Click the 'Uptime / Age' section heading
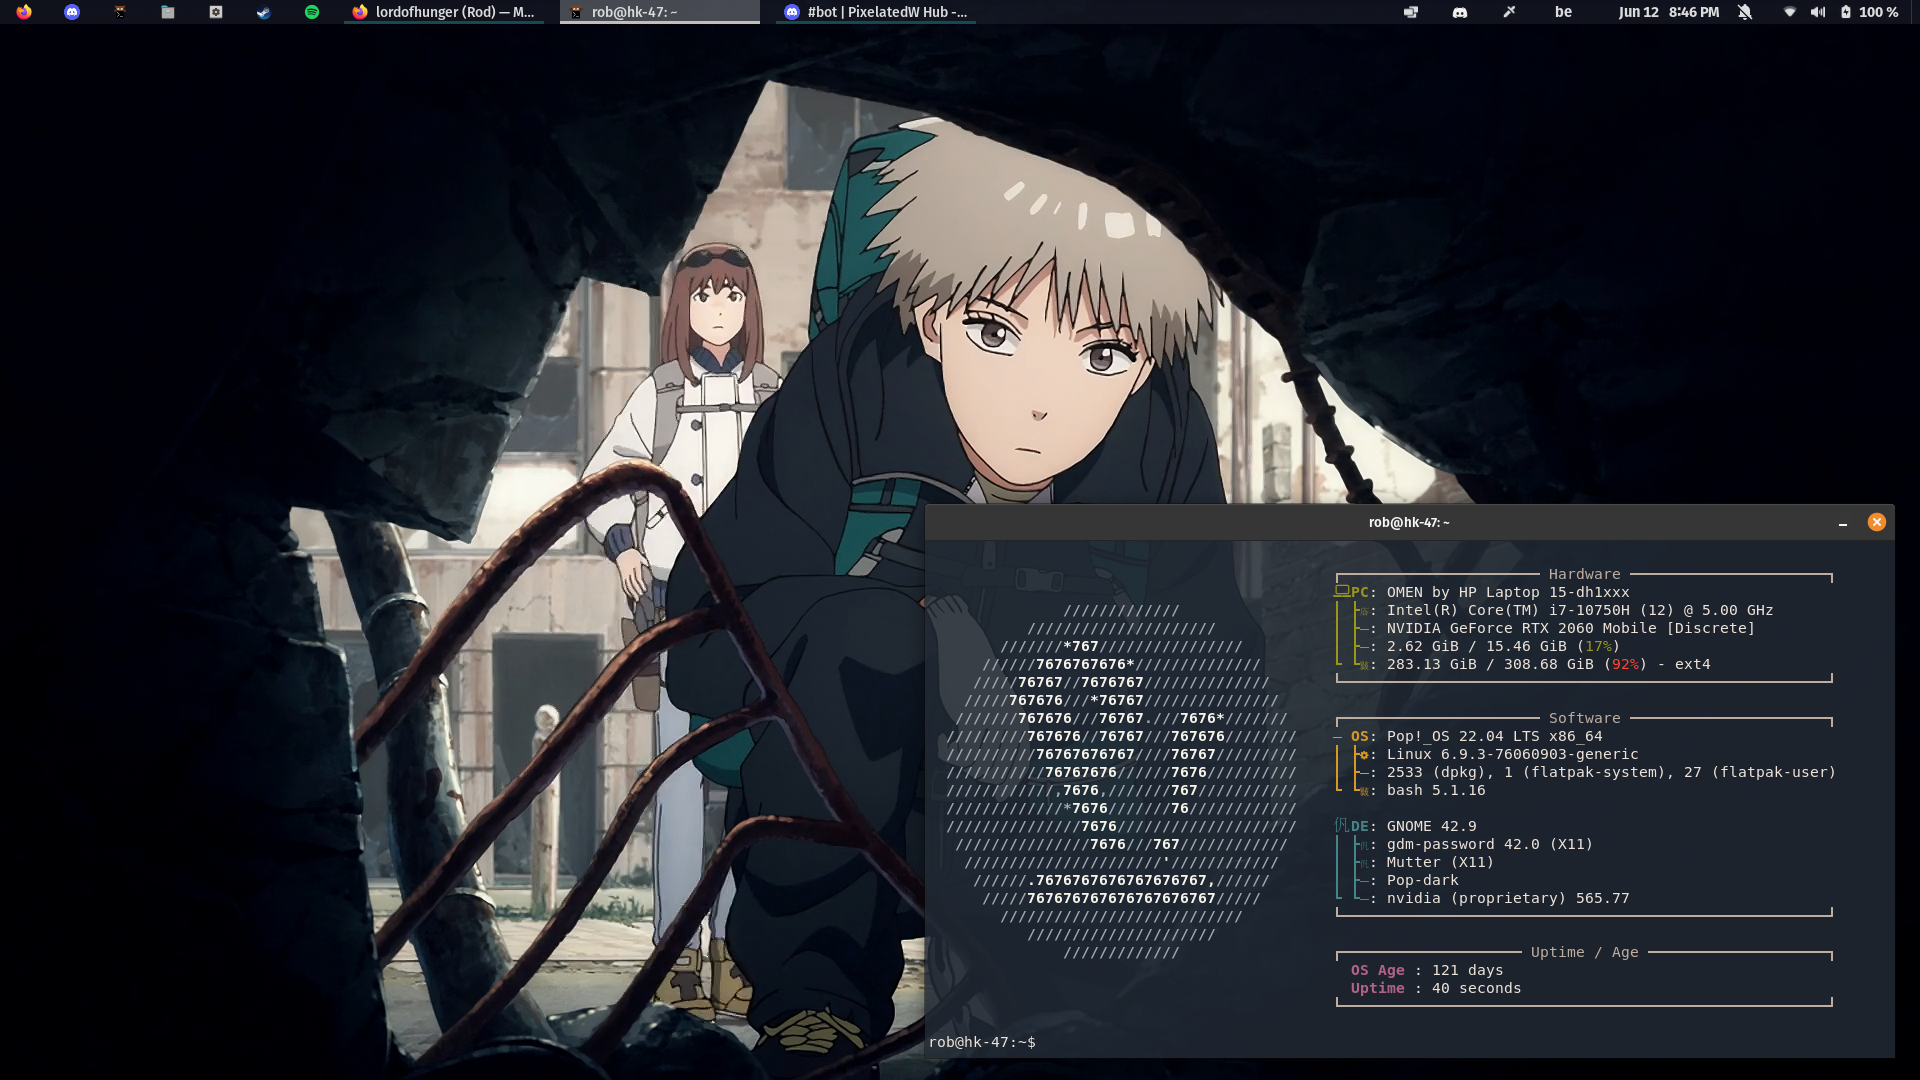The height and width of the screenshot is (1080, 1920). (1584, 952)
